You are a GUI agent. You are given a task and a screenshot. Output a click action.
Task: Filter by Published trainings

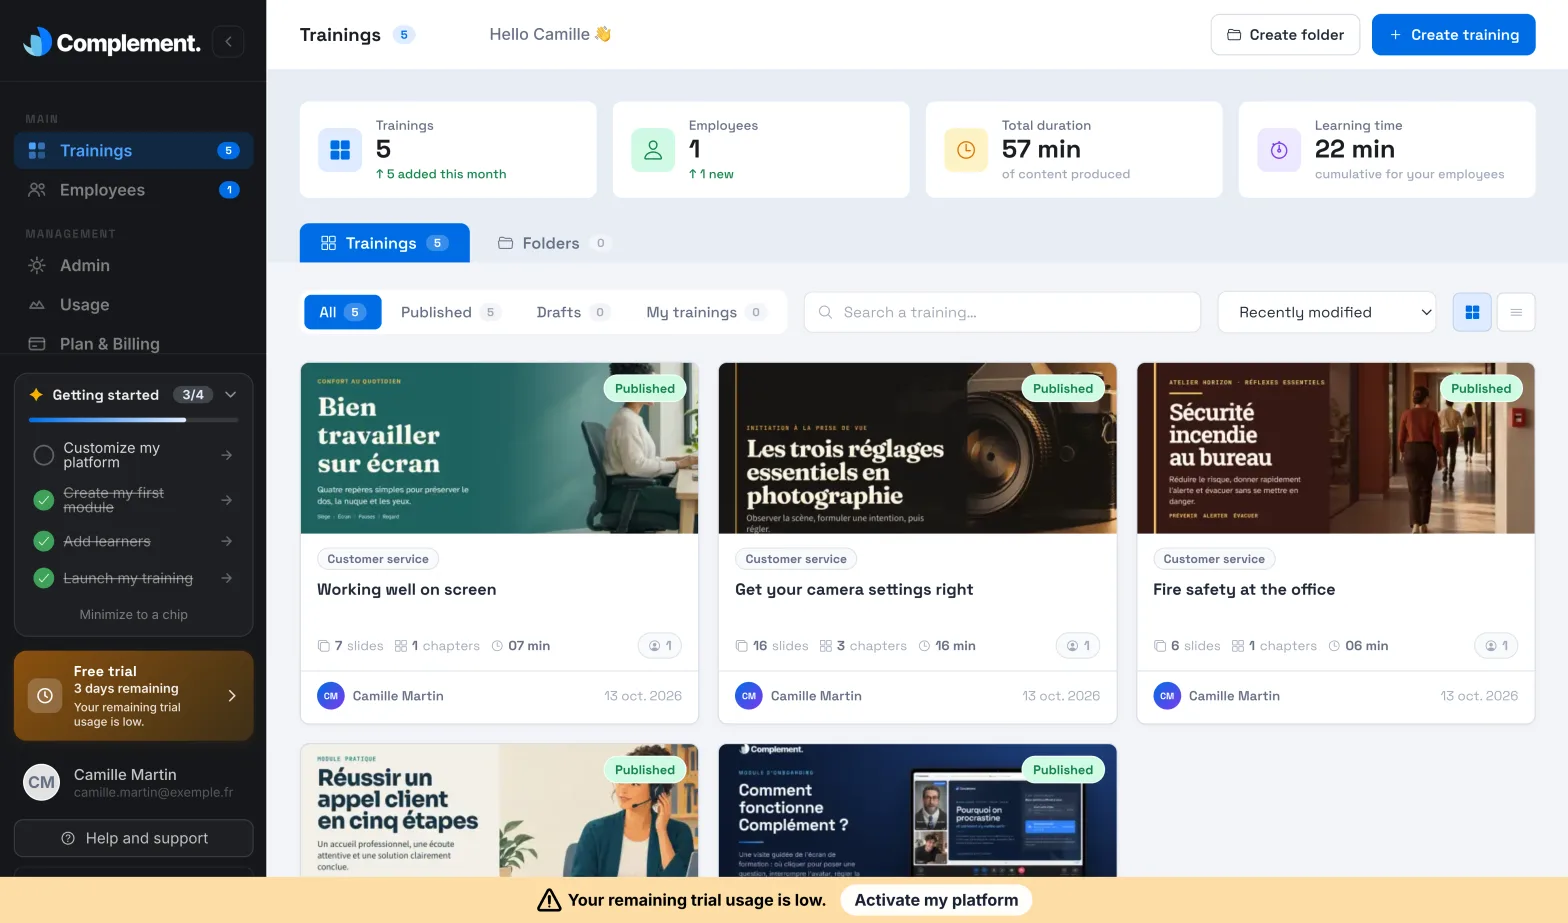click(x=449, y=312)
